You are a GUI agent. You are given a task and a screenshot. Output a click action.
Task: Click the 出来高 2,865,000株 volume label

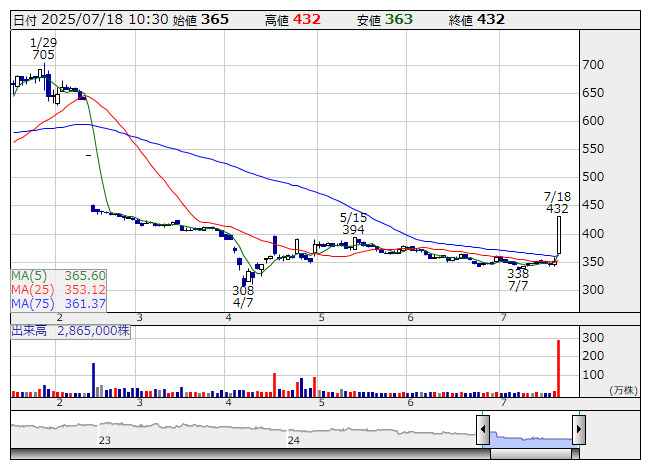[70, 331]
